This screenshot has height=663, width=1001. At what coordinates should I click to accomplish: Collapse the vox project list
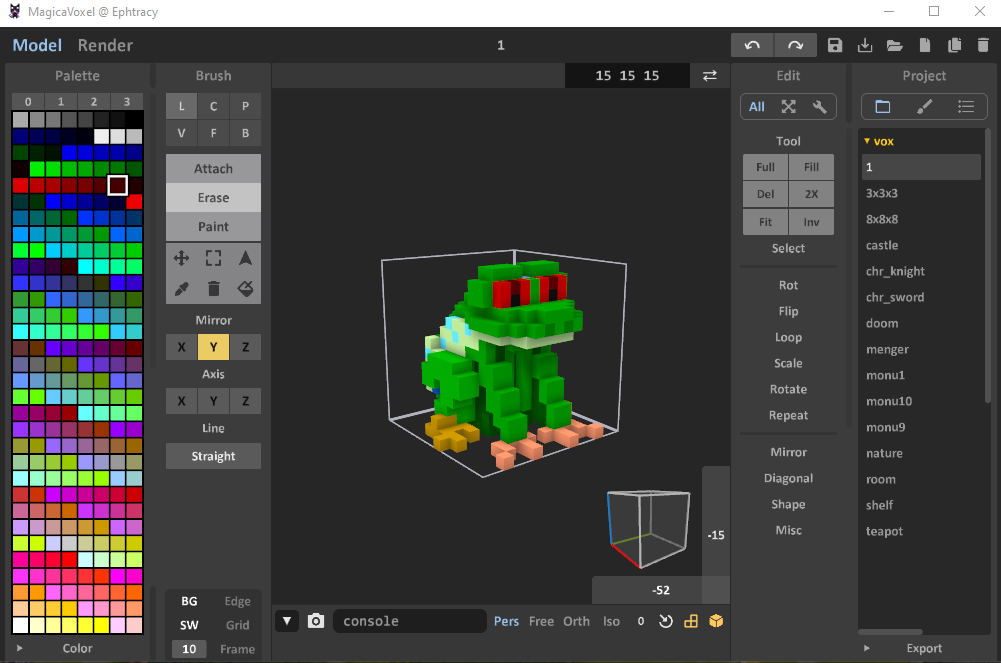[x=866, y=141]
